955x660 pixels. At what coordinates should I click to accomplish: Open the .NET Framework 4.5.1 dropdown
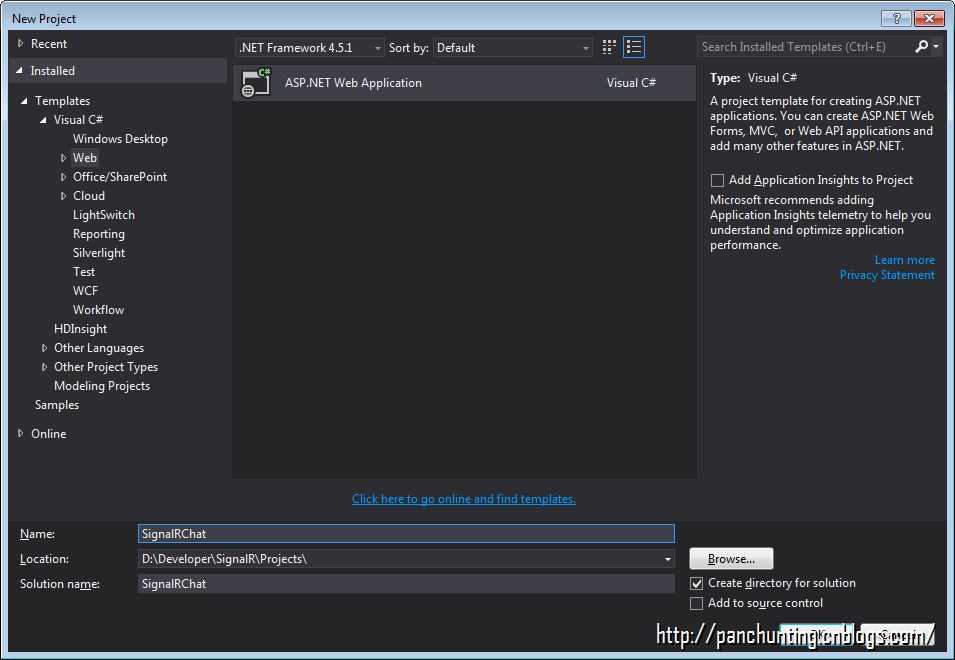pos(309,47)
